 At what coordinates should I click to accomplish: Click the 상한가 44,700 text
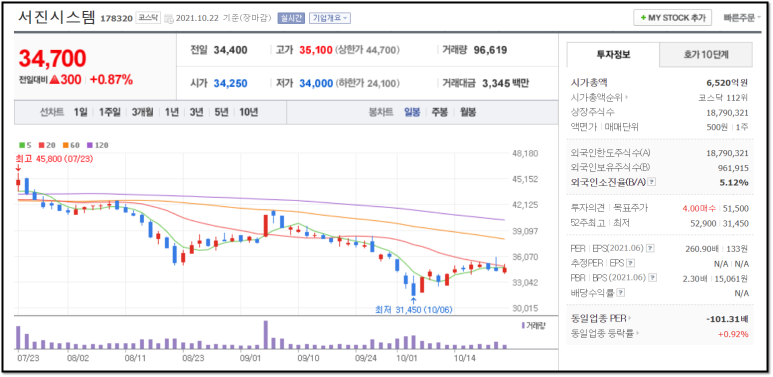click(x=367, y=50)
